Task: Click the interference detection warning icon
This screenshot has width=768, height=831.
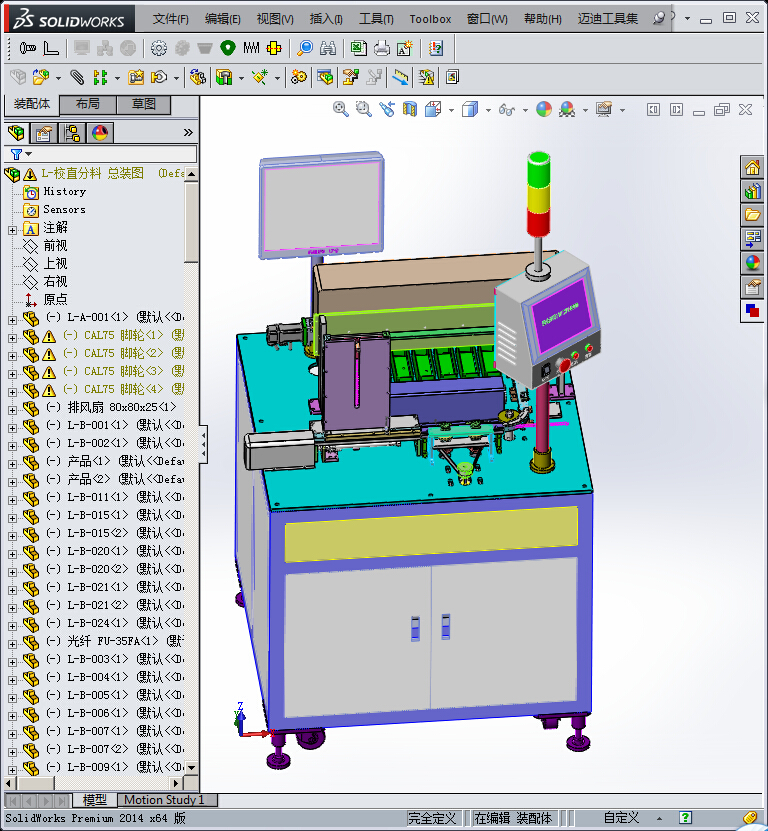Action: pos(426,77)
